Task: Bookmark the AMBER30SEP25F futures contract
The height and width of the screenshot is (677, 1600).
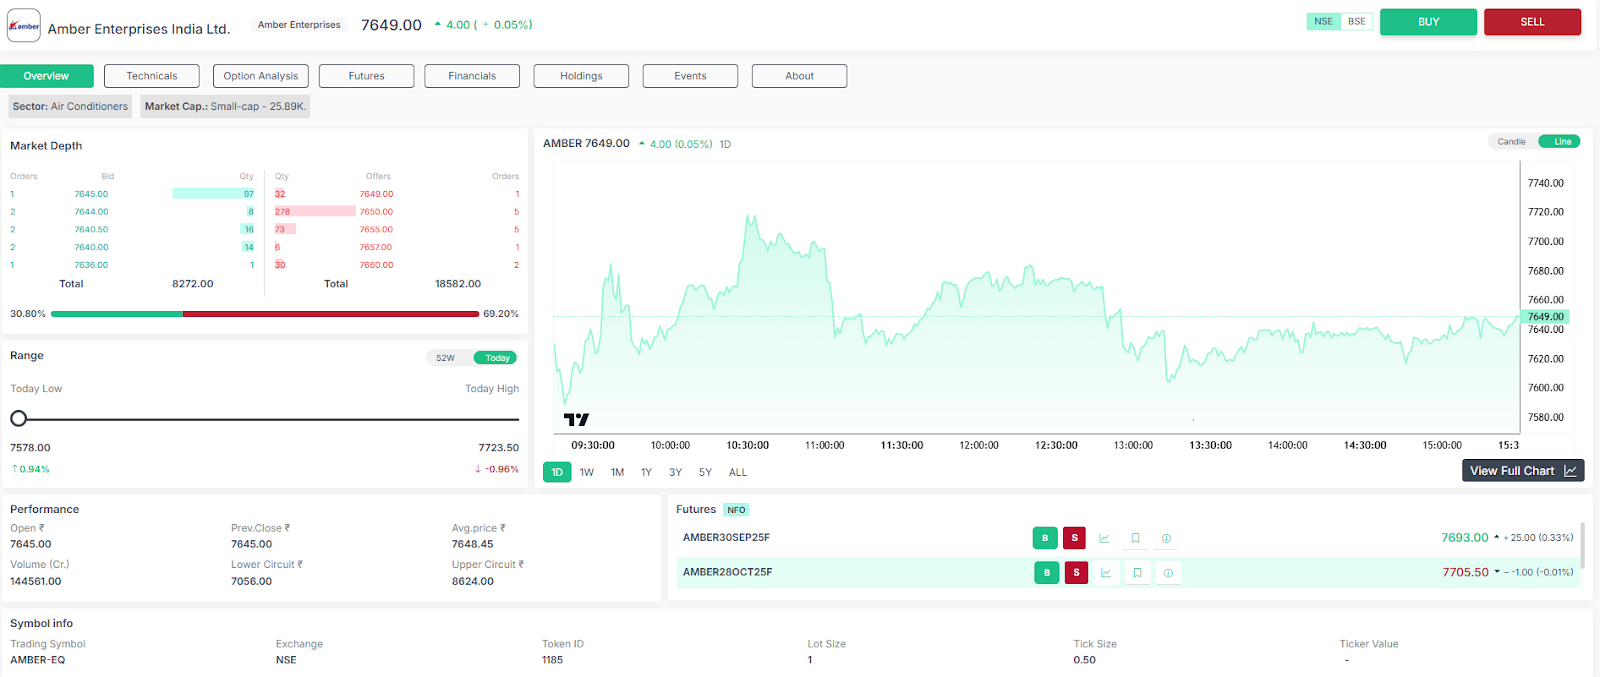Action: point(1135,538)
